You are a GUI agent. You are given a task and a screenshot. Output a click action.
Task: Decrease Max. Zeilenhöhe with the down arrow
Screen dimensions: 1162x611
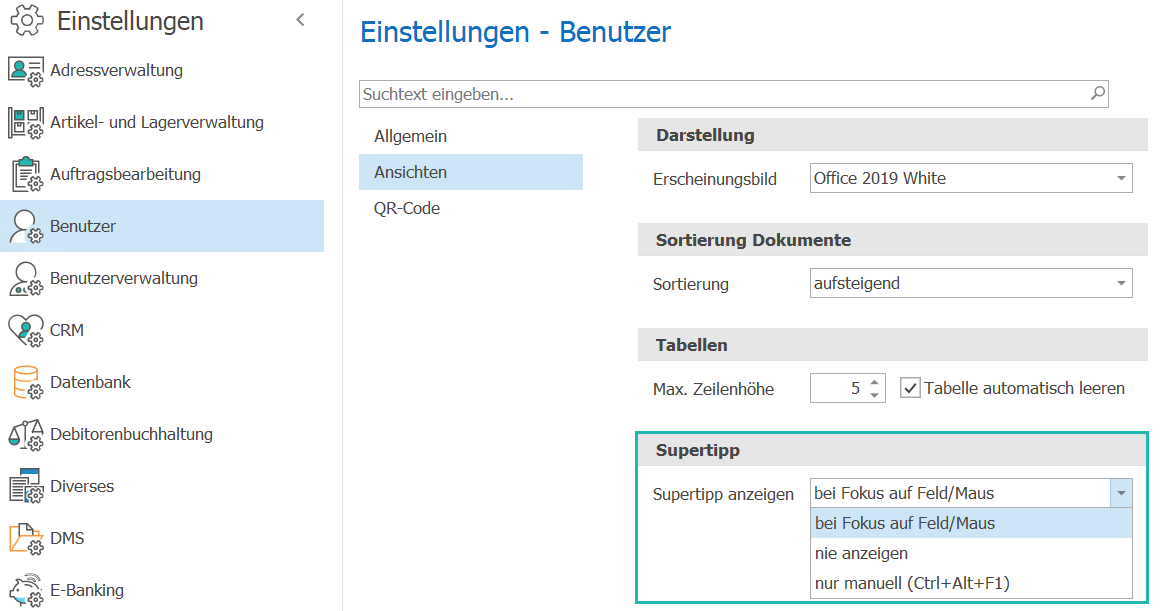tap(875, 395)
